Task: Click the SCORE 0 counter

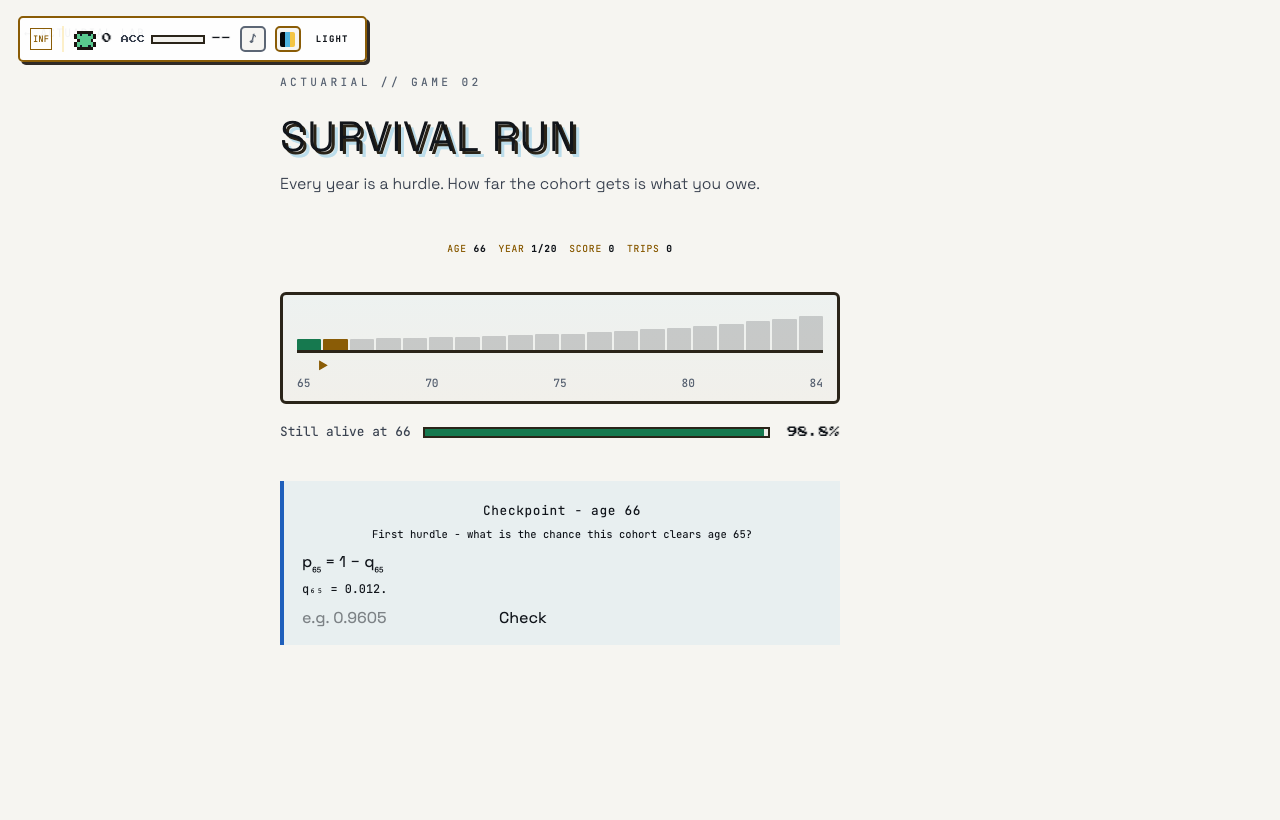Action: [592, 249]
